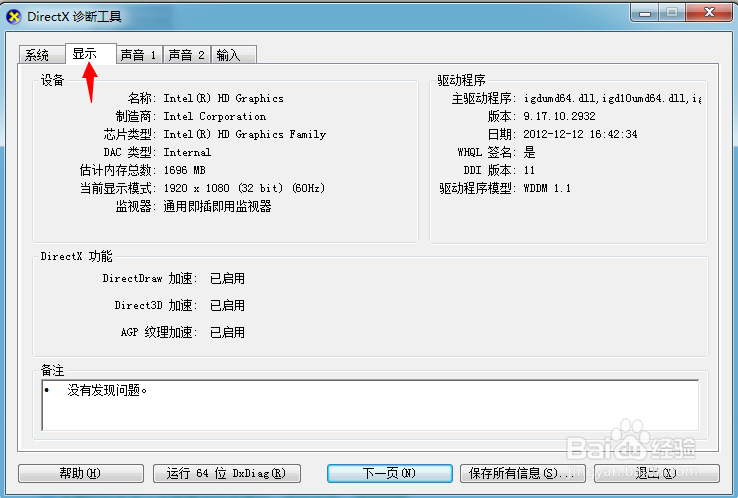Viewport: 738px width, 498px height.
Task: Click driver date 2012-12-12 16:42:34
Action: click(580, 135)
